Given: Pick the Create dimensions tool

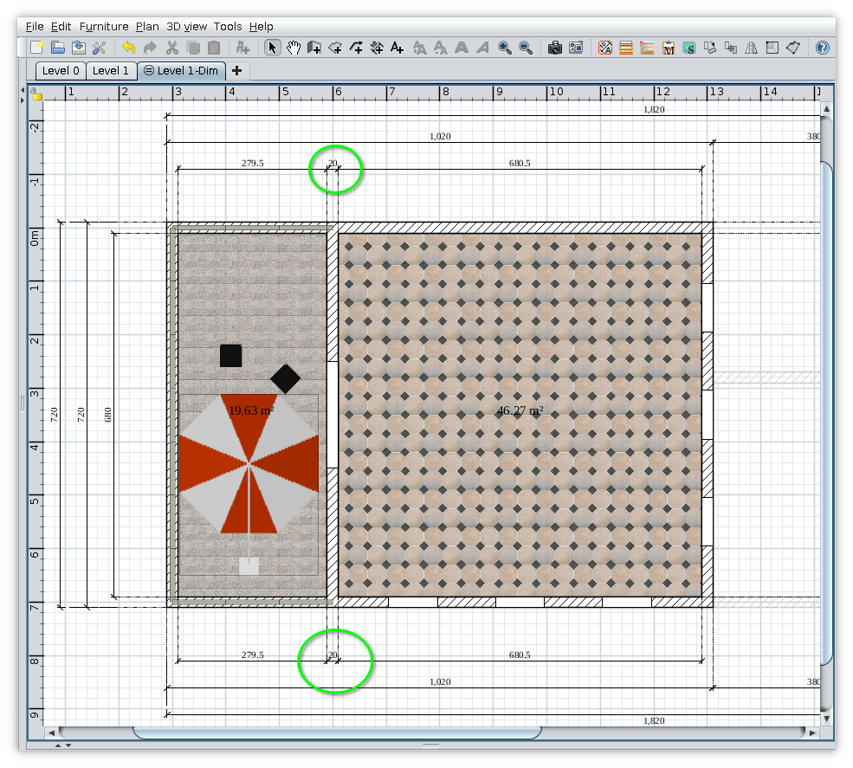Looking at the screenshot, I should click(376, 48).
